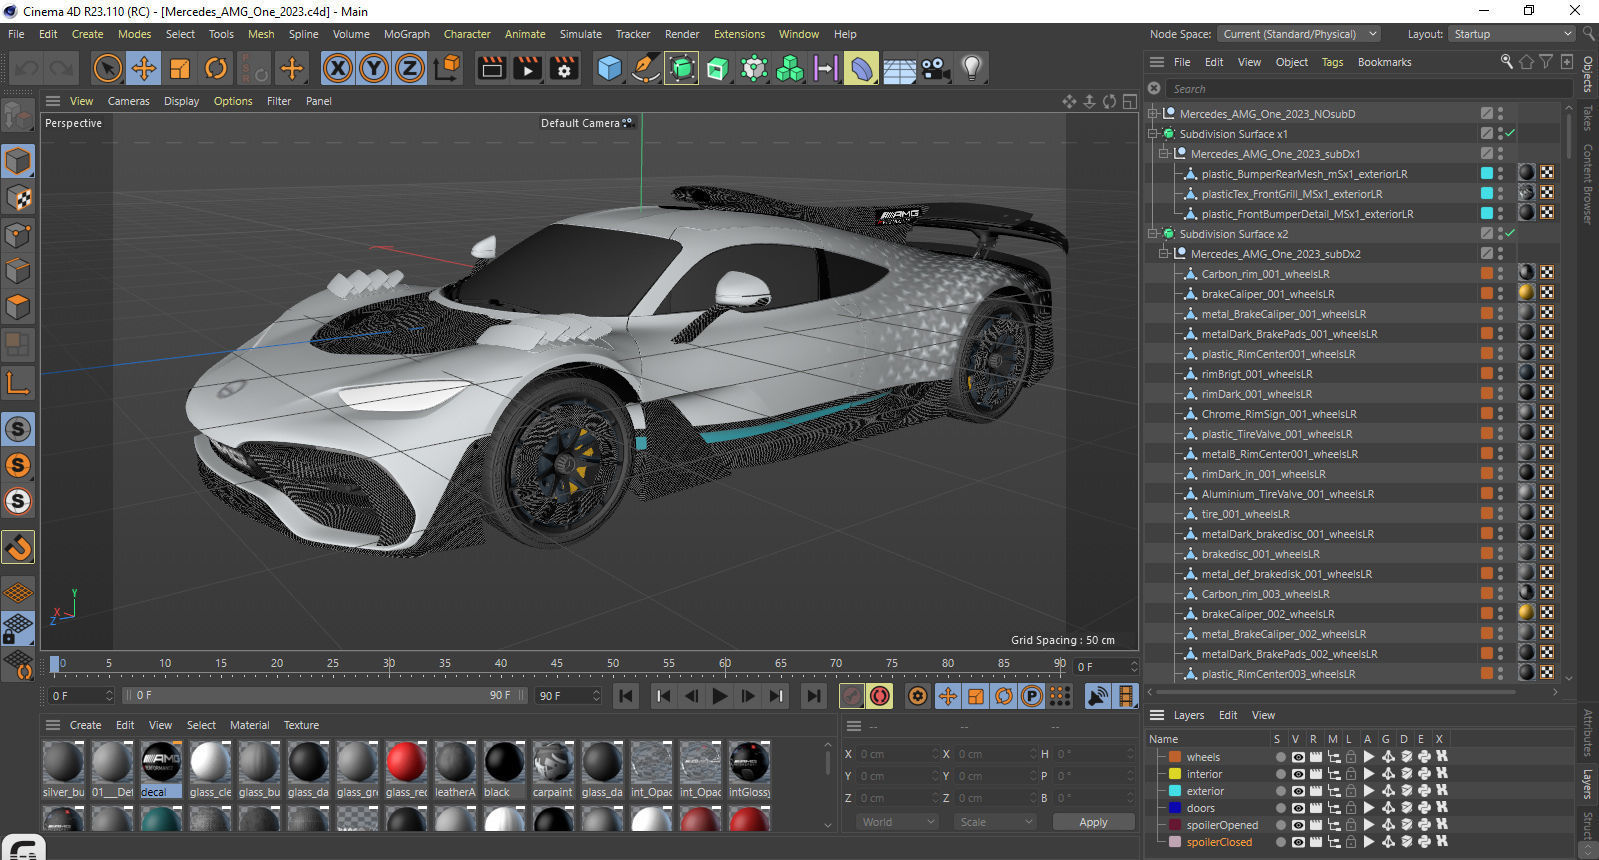Play the animation forward
Image resolution: width=1599 pixels, height=860 pixels.
(x=720, y=696)
